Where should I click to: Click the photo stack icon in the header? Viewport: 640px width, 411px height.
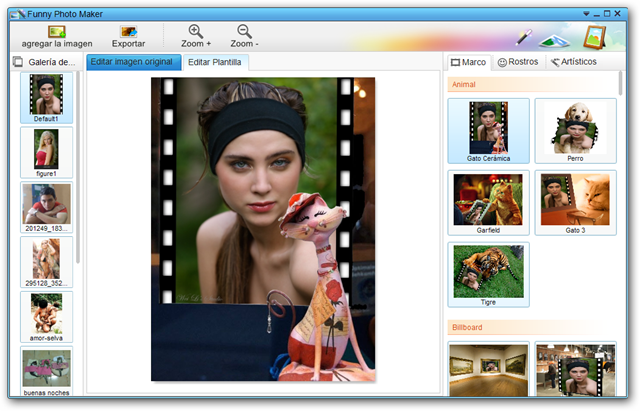coord(554,40)
